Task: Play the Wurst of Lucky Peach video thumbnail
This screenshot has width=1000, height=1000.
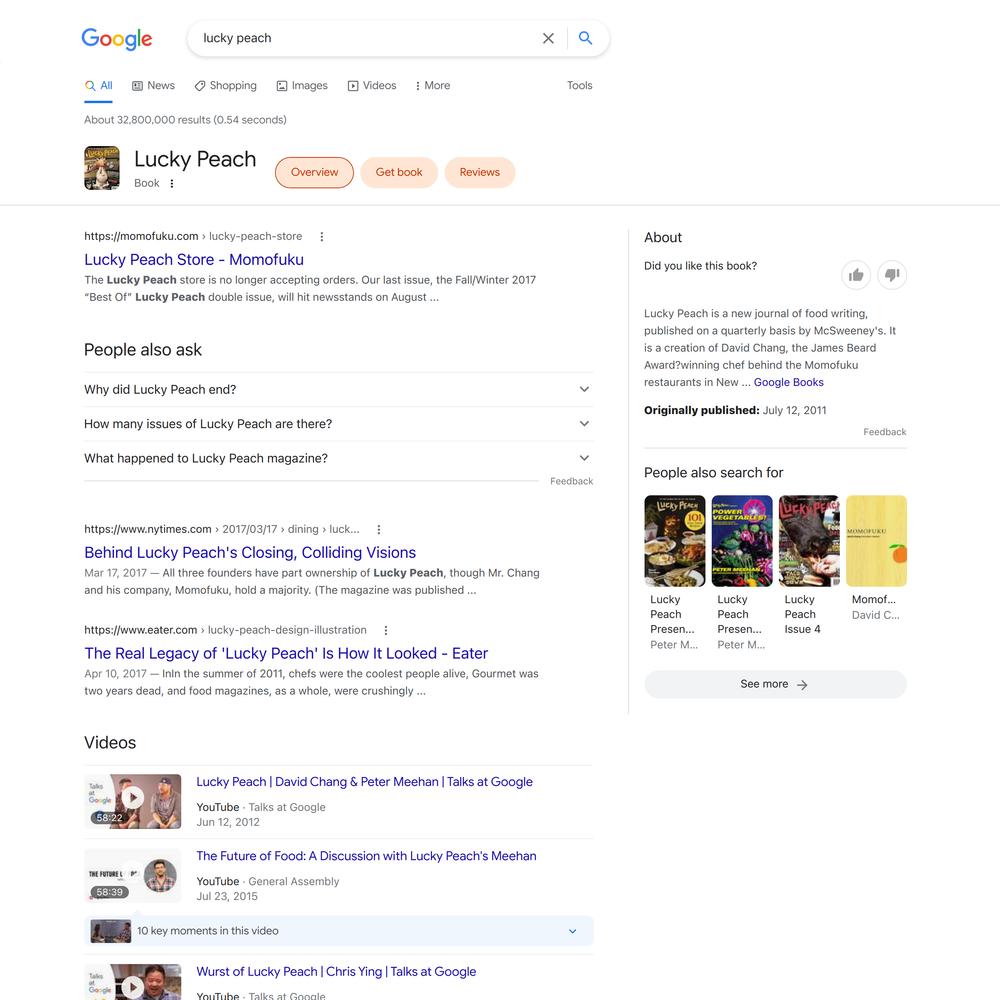Action: 133,982
